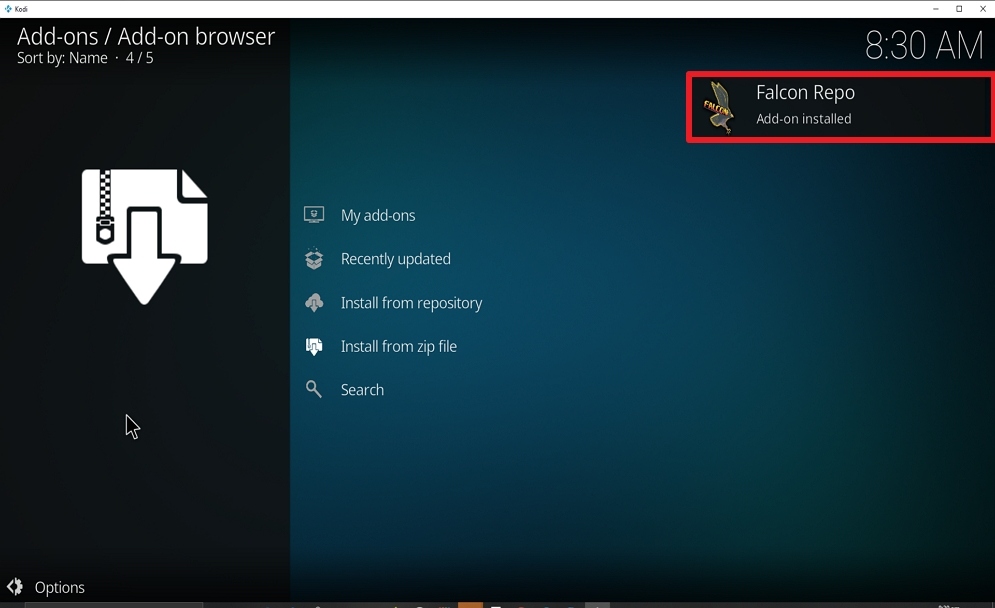Click the Kodi logo in title bar

coord(8,9)
